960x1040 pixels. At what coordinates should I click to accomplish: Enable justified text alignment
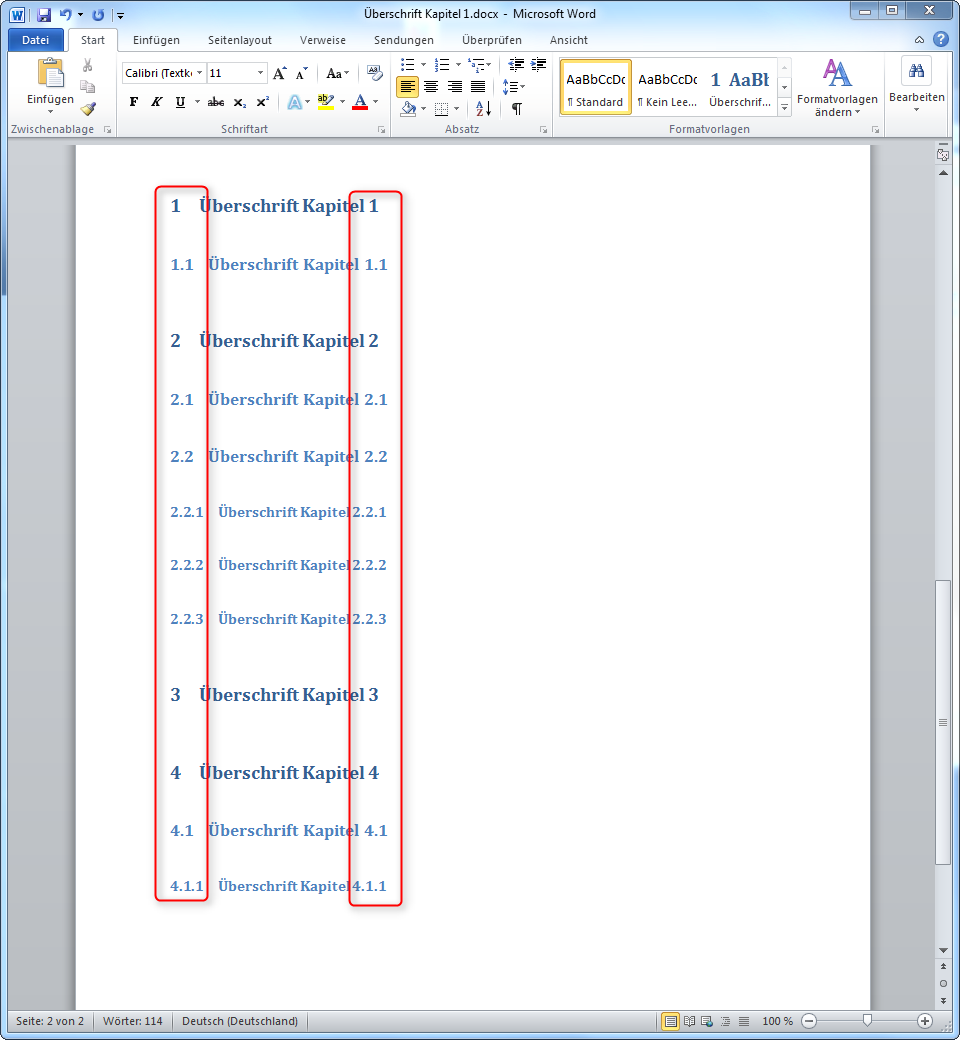click(x=478, y=86)
